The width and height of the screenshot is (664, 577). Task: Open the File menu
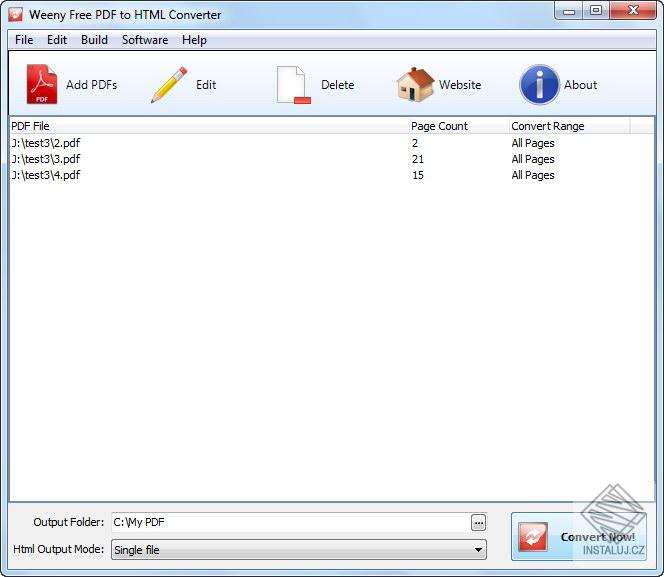(x=24, y=40)
